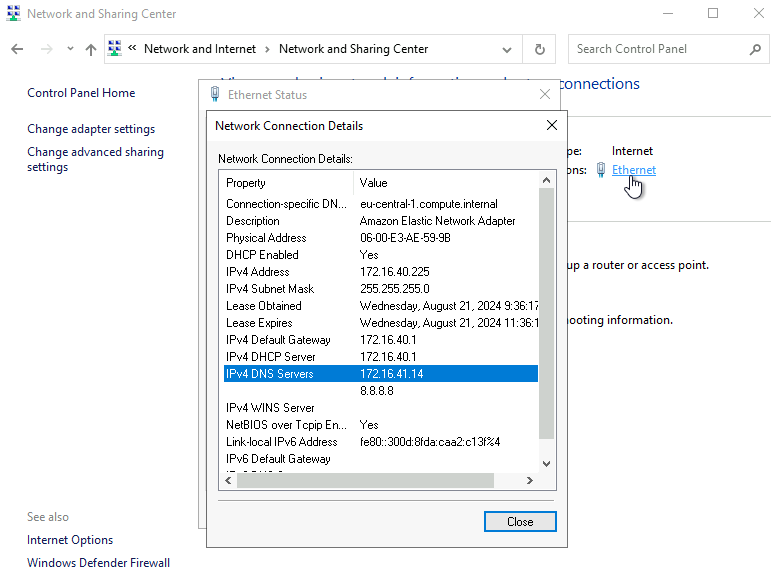This screenshot has width=779, height=587.
Task: Open Network and Internet breadcrumb
Action: pyautogui.click(x=200, y=49)
